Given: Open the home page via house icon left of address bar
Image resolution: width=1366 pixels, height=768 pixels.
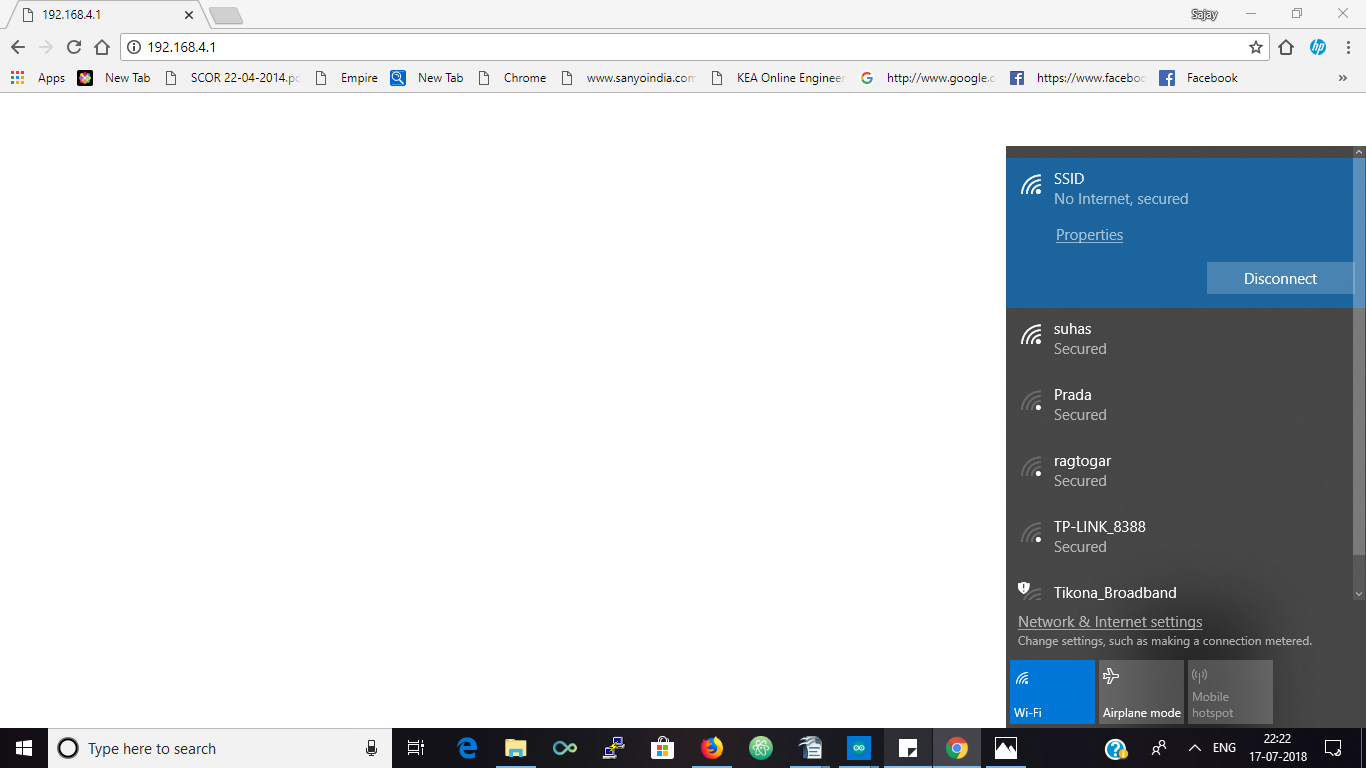Looking at the screenshot, I should coord(102,47).
